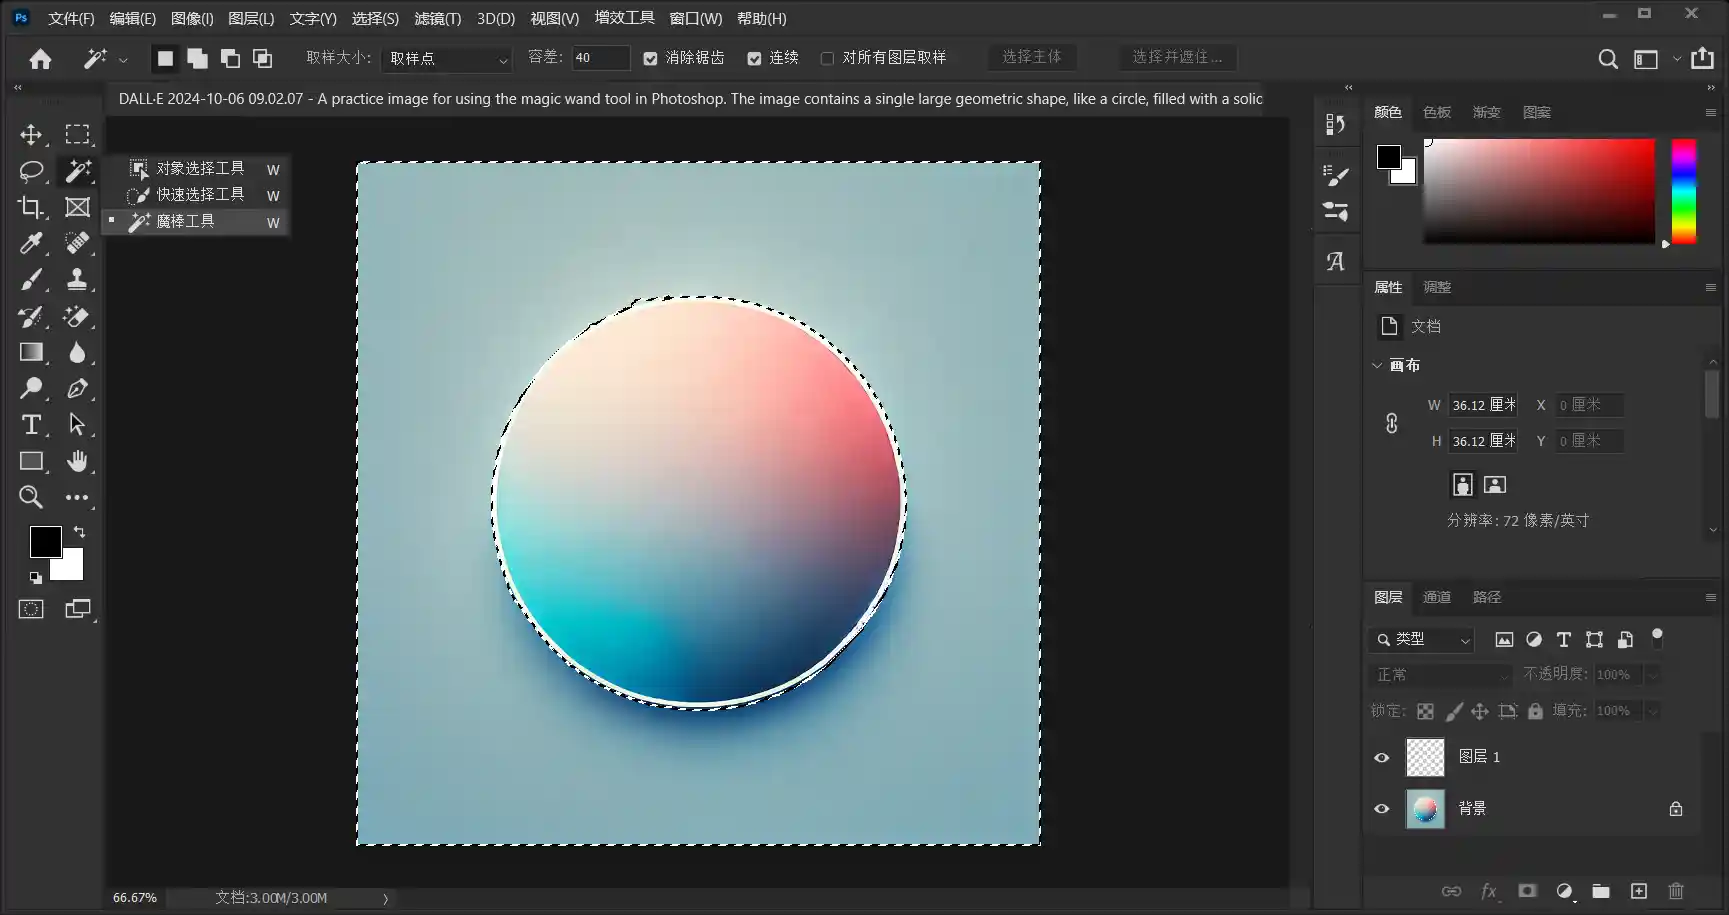Open the status bar info arrow
Viewport: 1729px width, 915px height.
385,899
